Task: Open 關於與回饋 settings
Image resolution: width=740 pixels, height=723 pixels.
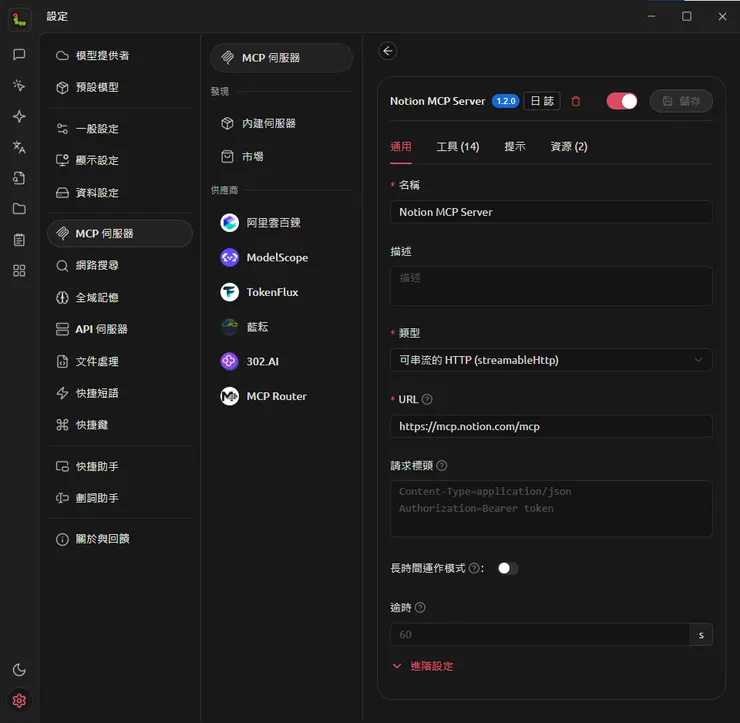Action: click(x=120, y=539)
